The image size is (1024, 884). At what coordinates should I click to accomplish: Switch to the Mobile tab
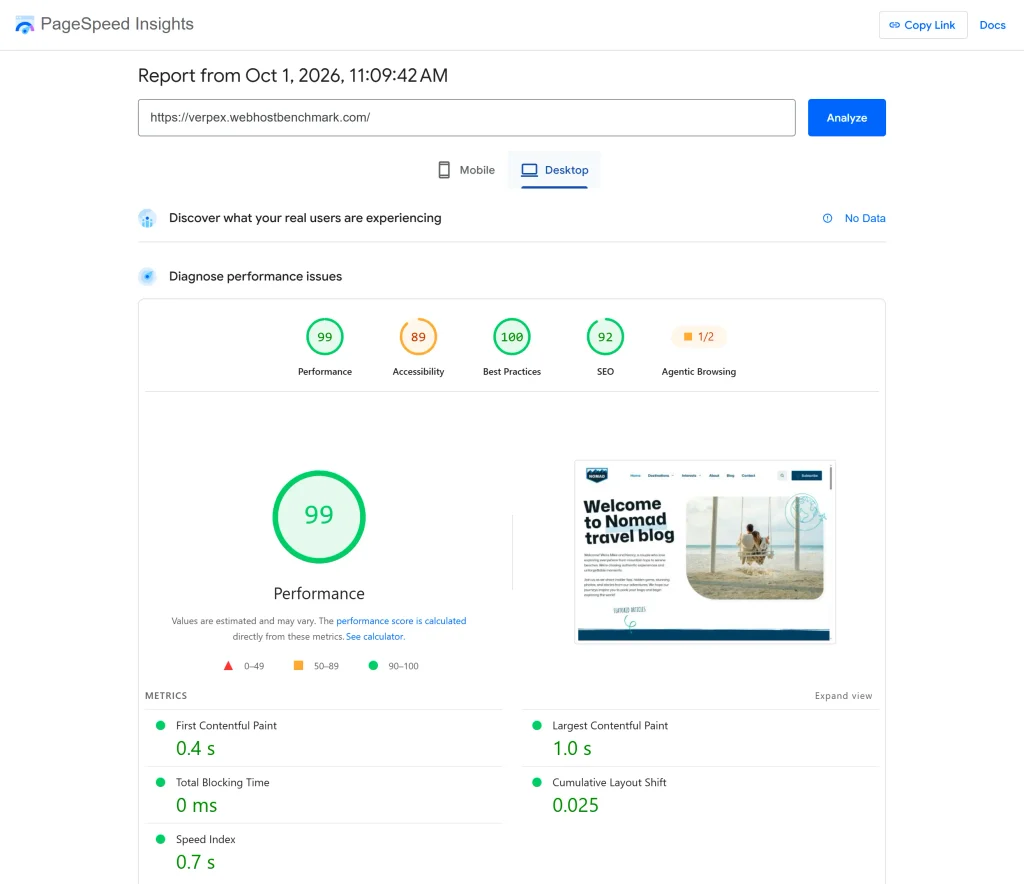[x=466, y=170]
